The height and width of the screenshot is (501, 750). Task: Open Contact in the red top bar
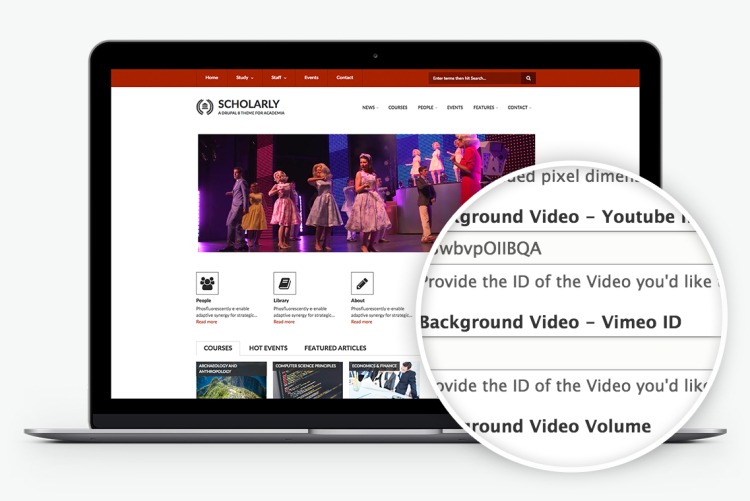344,78
